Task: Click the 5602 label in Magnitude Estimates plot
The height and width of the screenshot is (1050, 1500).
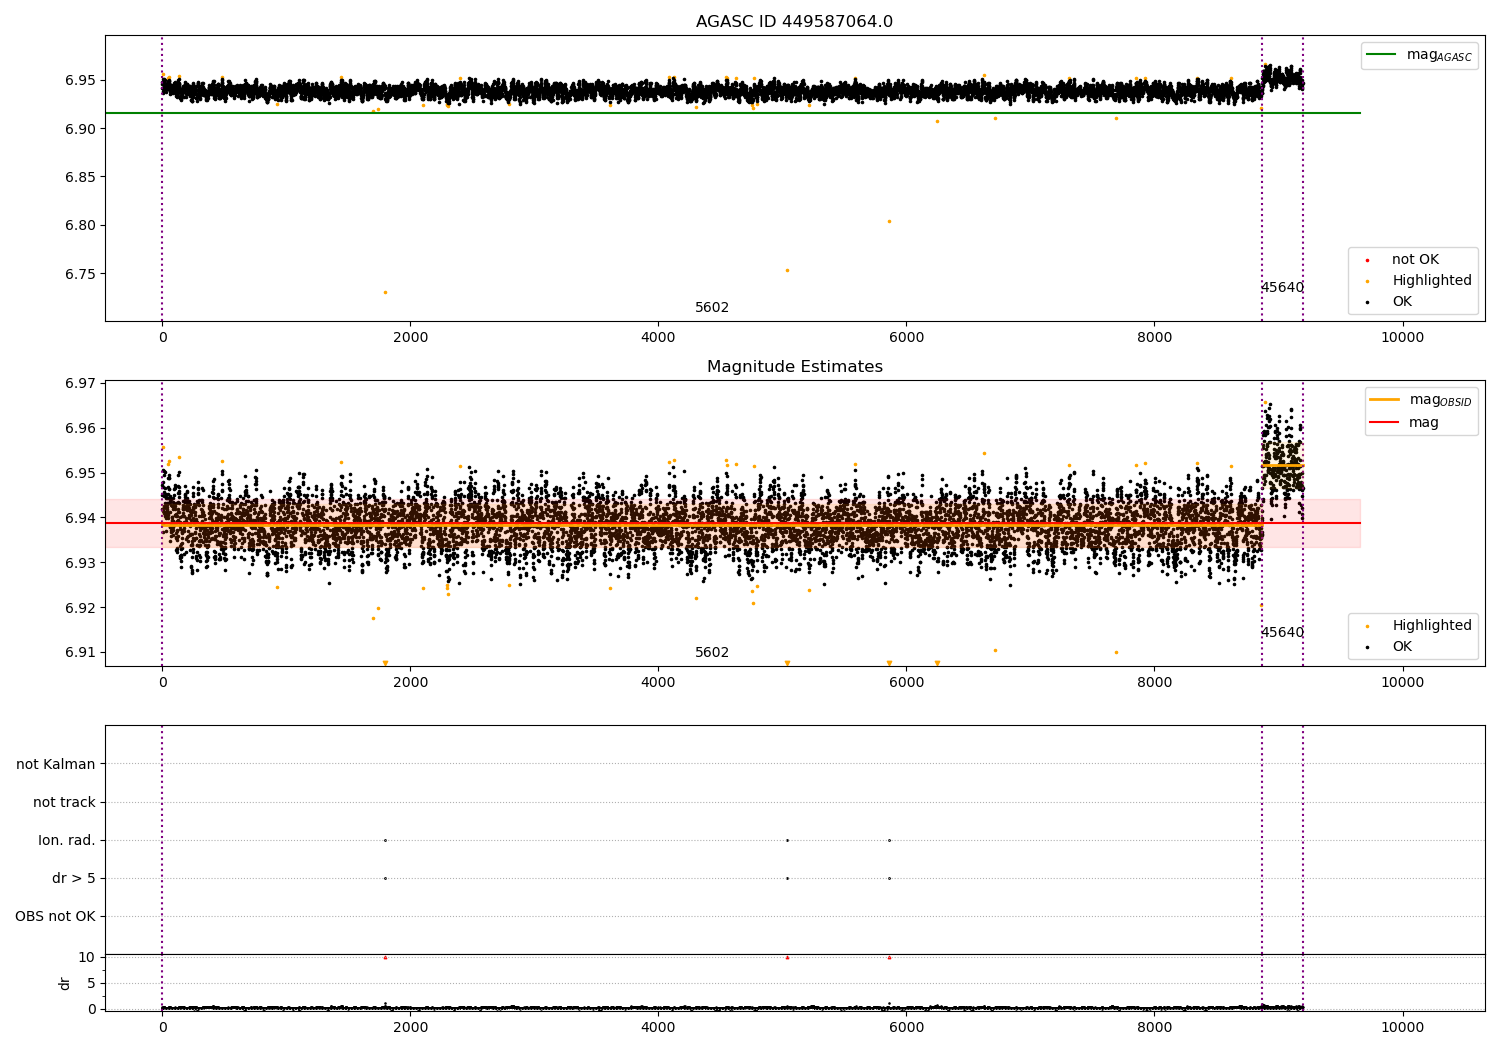Action: click(x=712, y=653)
